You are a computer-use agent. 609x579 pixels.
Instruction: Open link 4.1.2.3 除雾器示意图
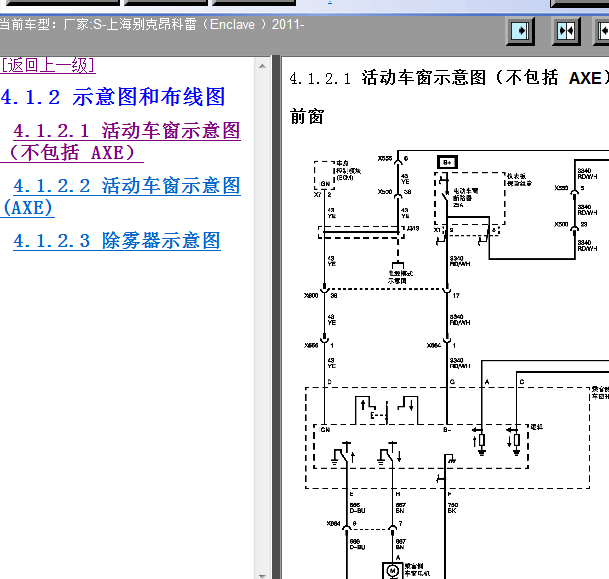pos(117,241)
